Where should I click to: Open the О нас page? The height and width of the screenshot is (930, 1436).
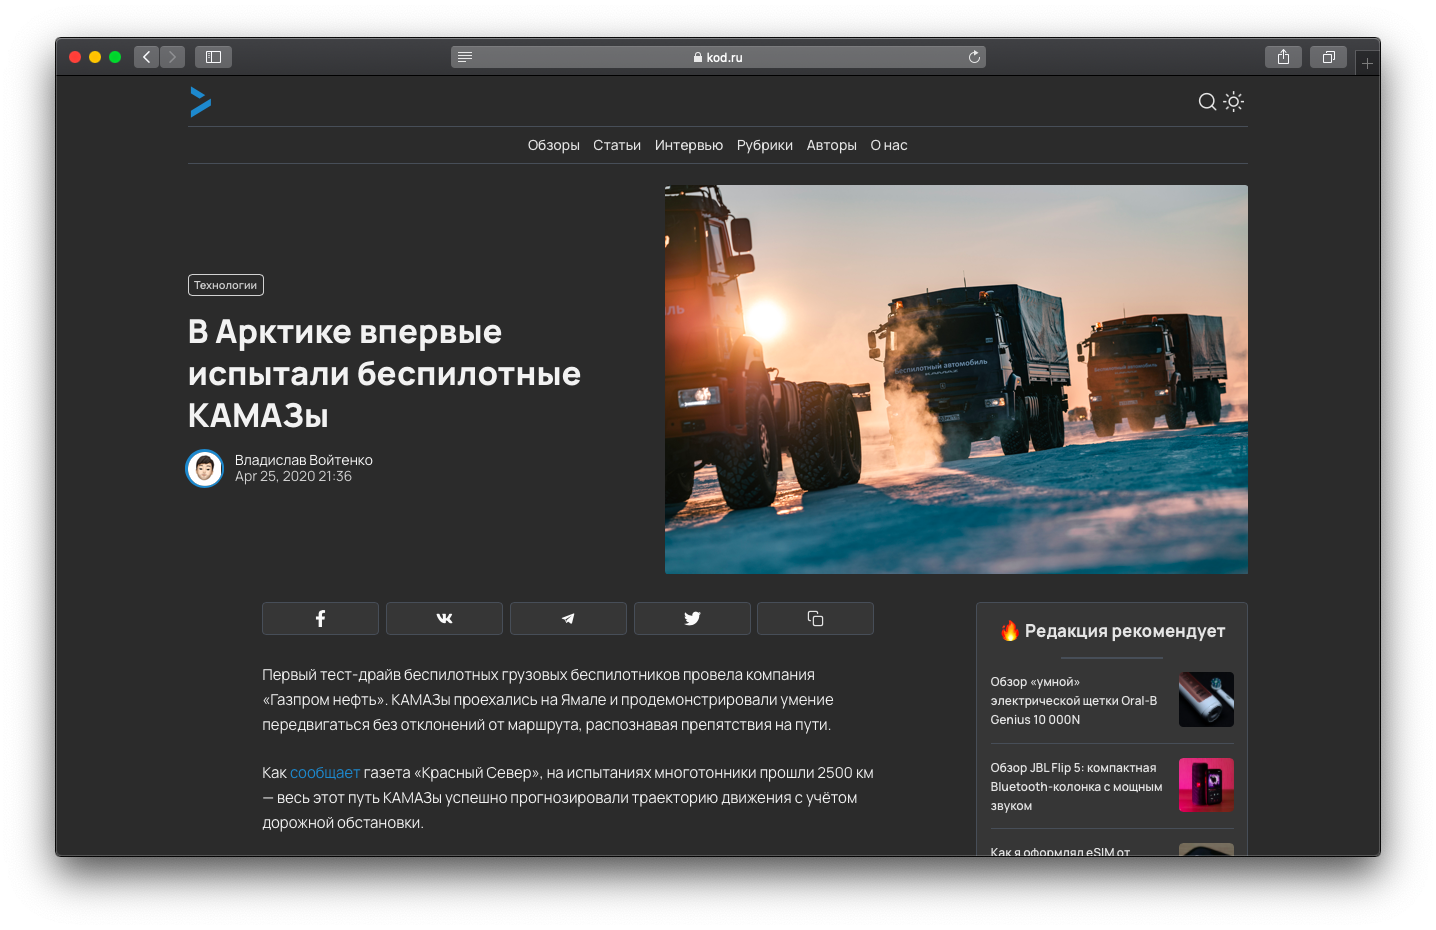pyautogui.click(x=889, y=145)
